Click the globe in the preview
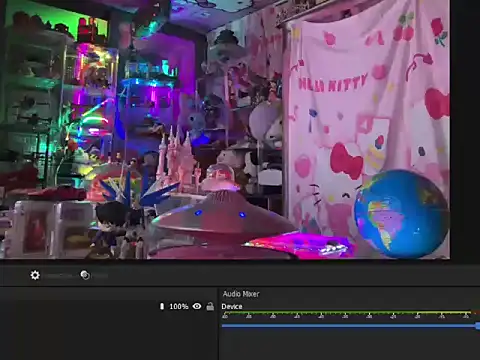Screen dimensions: 480x360 (x=401, y=214)
